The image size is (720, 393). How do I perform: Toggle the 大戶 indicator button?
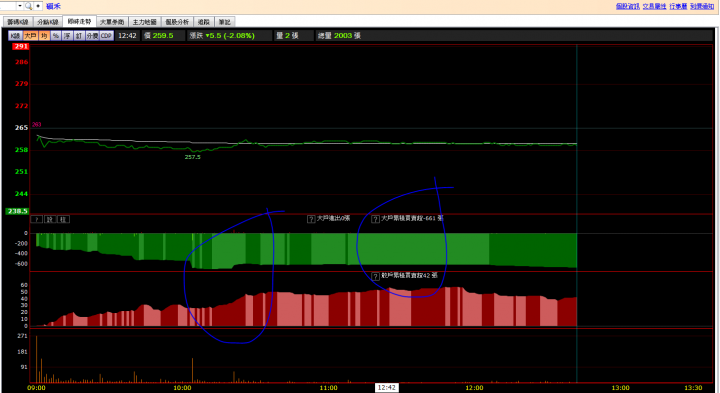30,36
